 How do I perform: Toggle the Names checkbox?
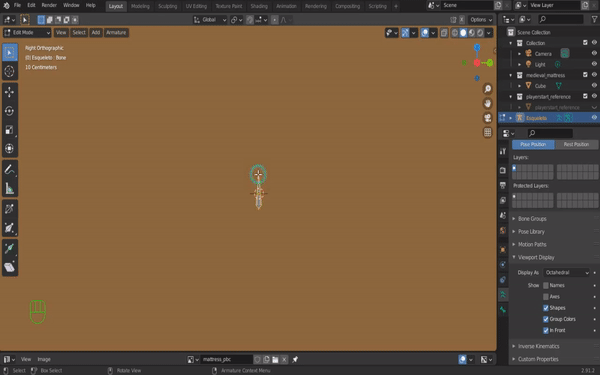546,285
